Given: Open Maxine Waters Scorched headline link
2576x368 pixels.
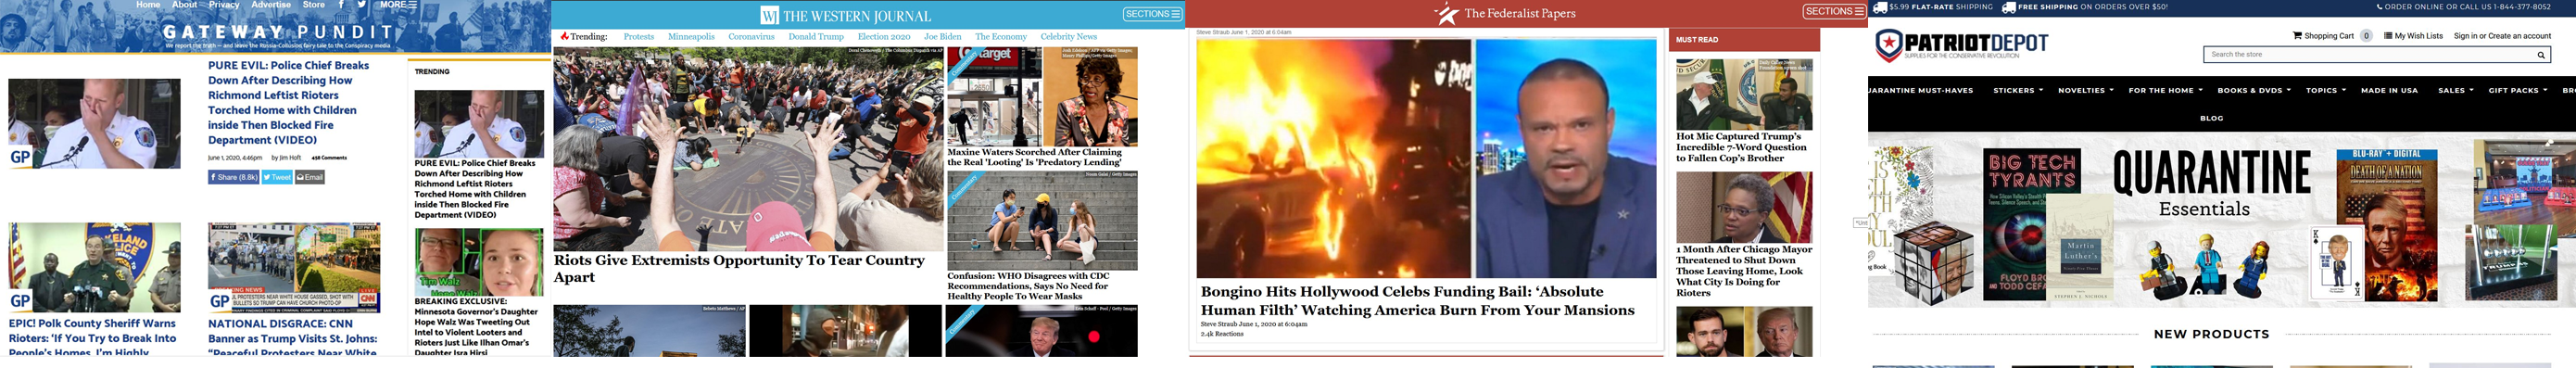Looking at the screenshot, I should tap(1035, 157).
